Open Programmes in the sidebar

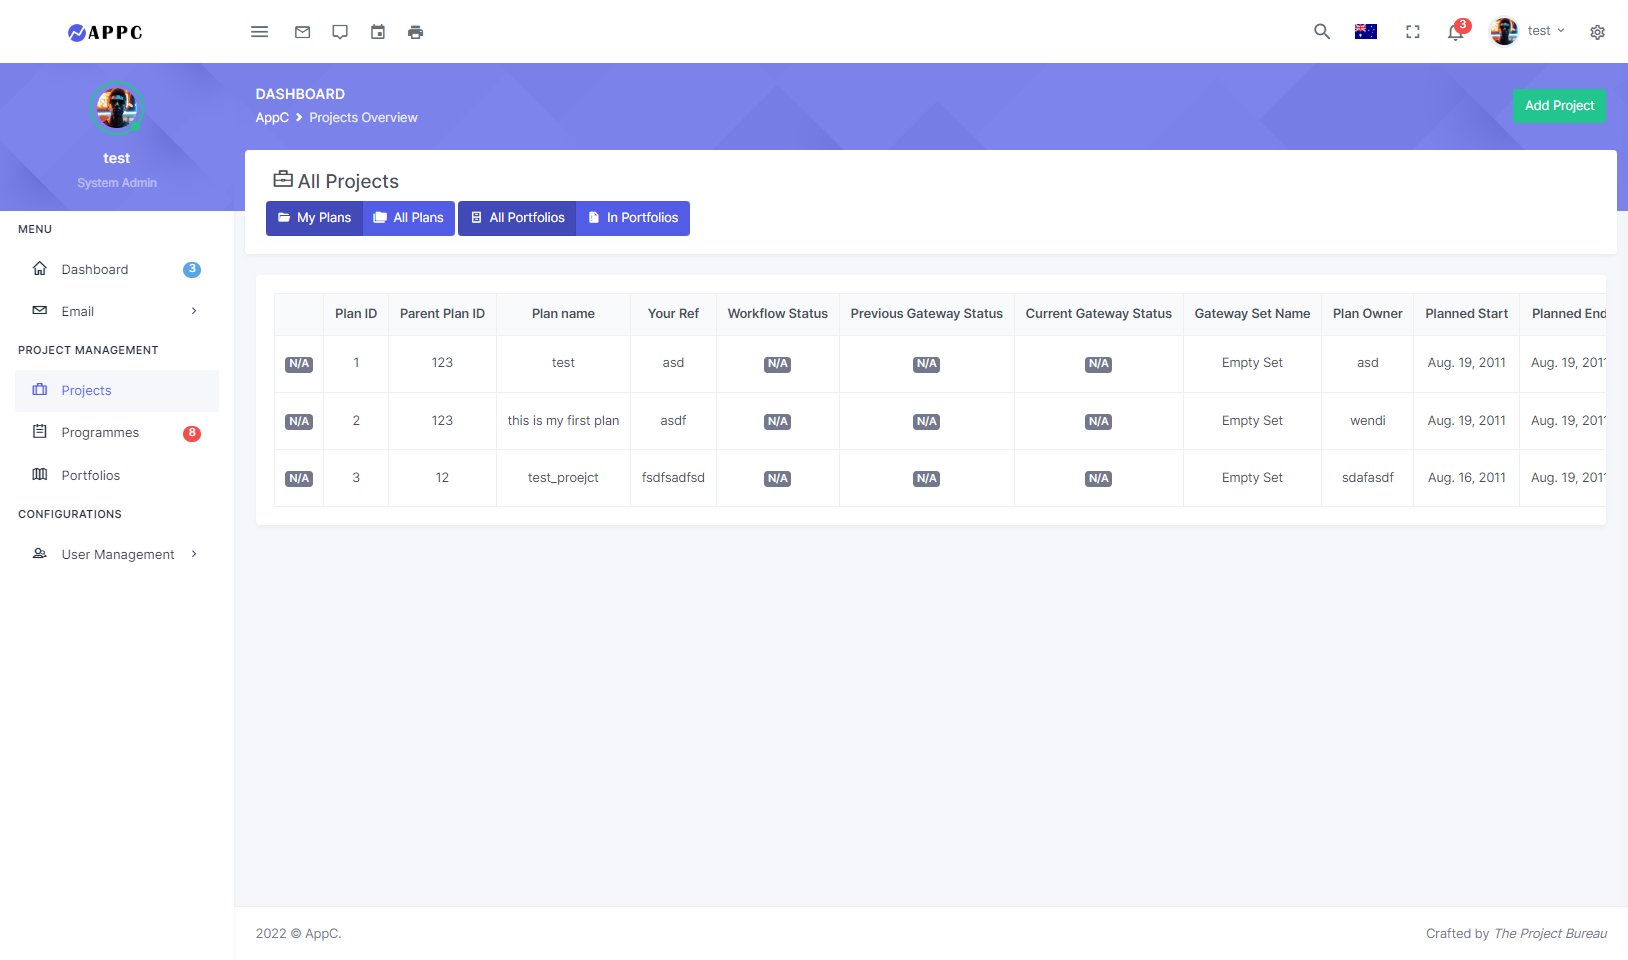pos(100,433)
